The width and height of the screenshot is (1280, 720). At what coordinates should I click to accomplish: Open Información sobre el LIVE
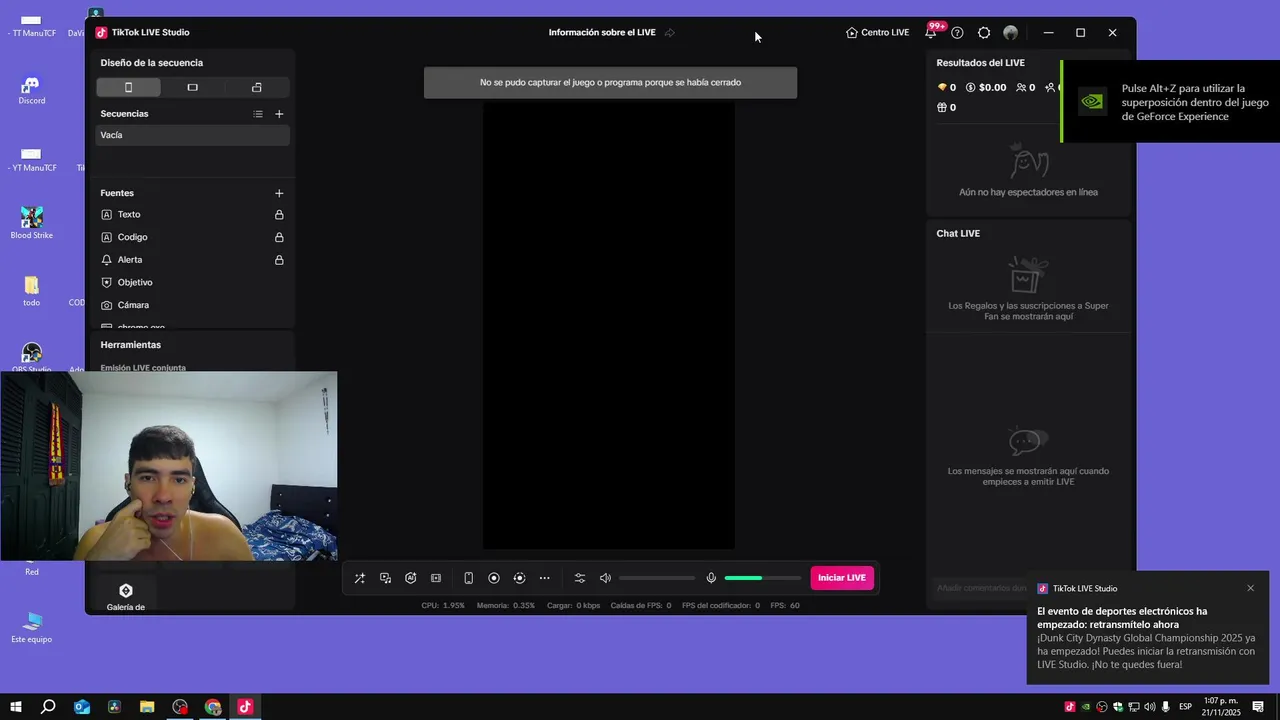click(602, 33)
